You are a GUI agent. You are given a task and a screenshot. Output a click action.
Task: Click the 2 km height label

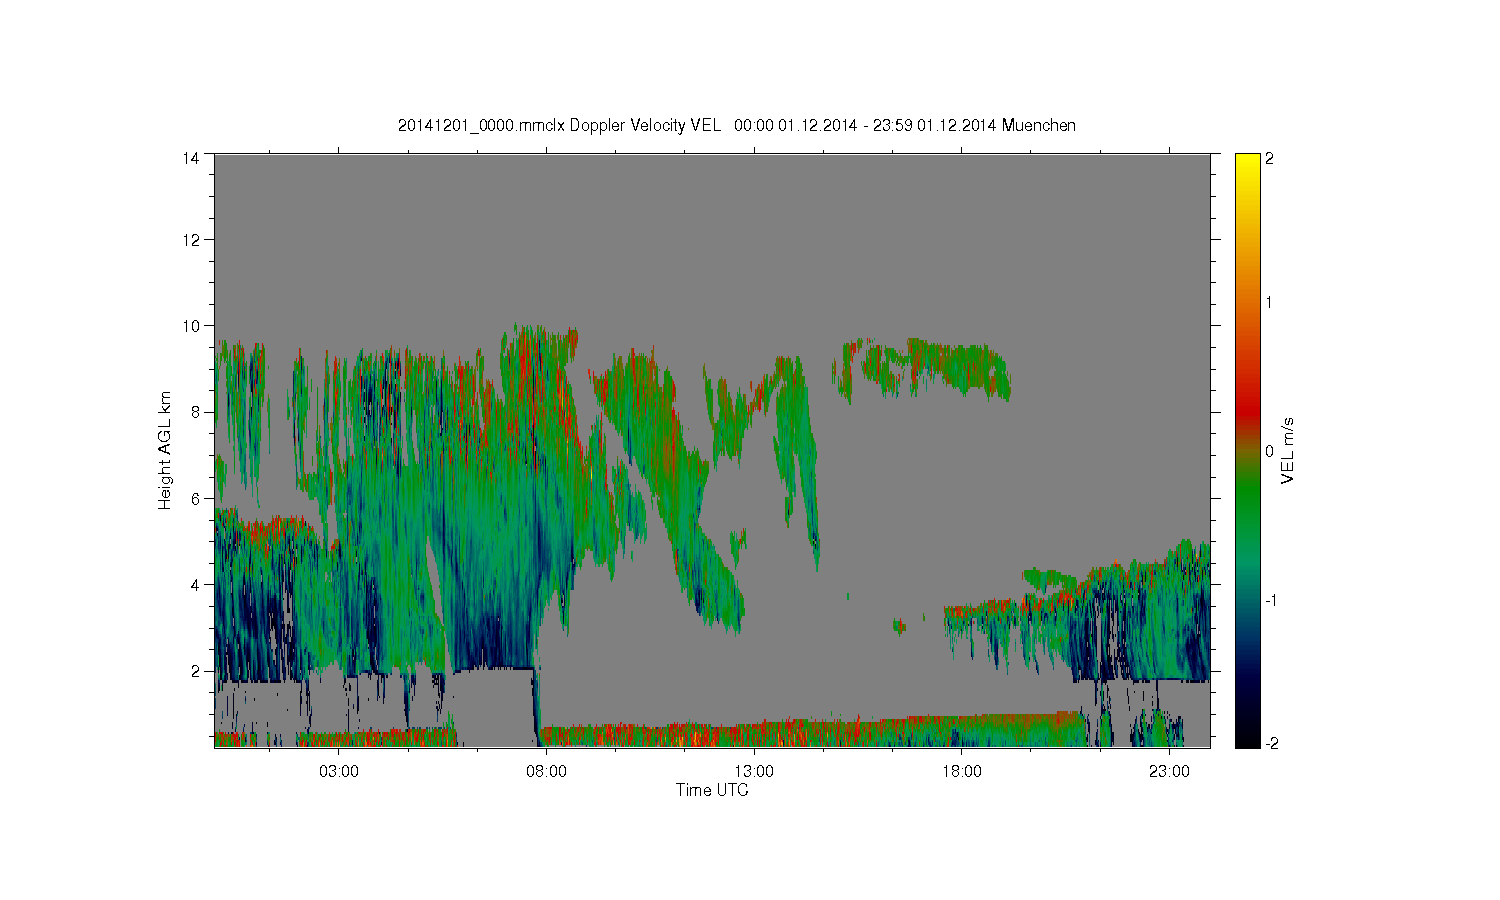pos(195,671)
